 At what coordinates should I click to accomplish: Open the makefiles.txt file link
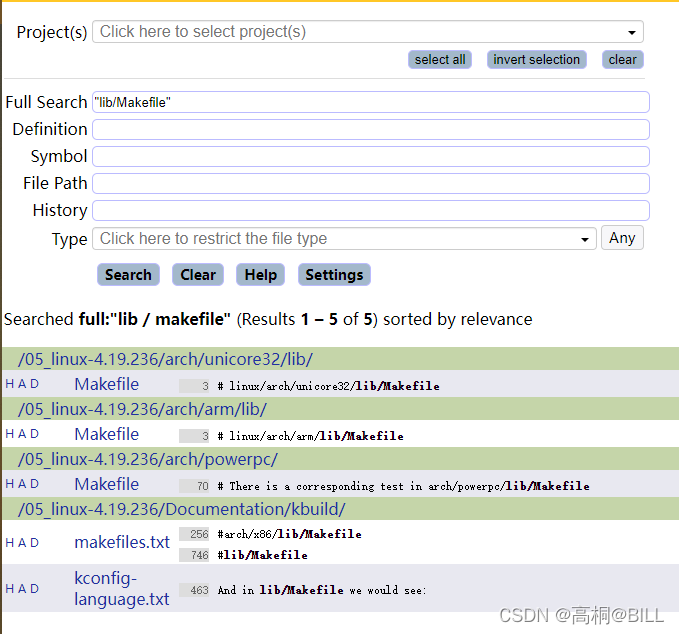coord(122,542)
